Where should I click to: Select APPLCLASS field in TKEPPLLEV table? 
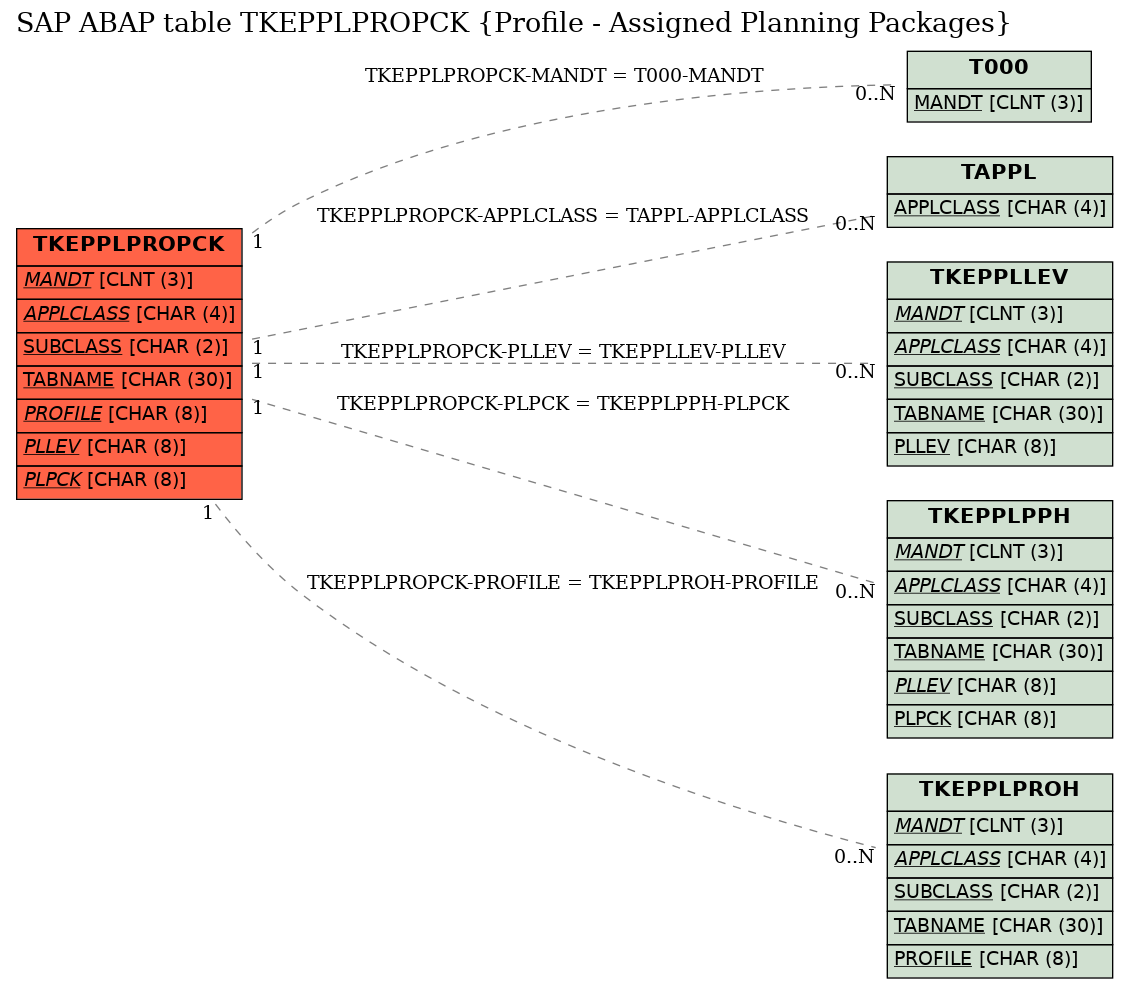click(x=999, y=349)
